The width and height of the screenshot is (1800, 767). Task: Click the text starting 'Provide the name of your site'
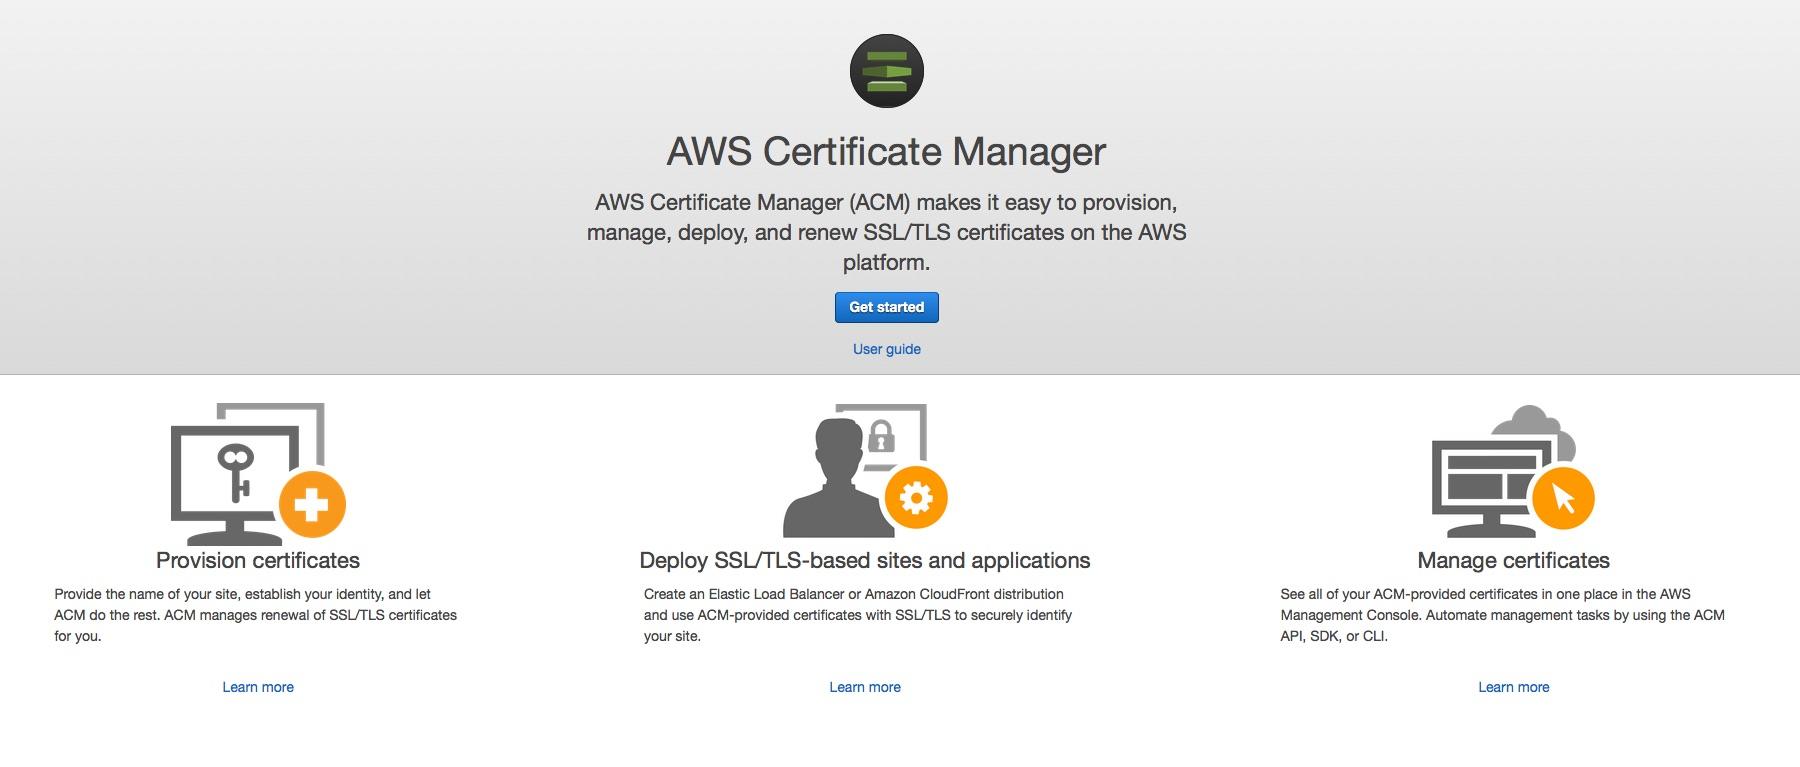click(256, 615)
